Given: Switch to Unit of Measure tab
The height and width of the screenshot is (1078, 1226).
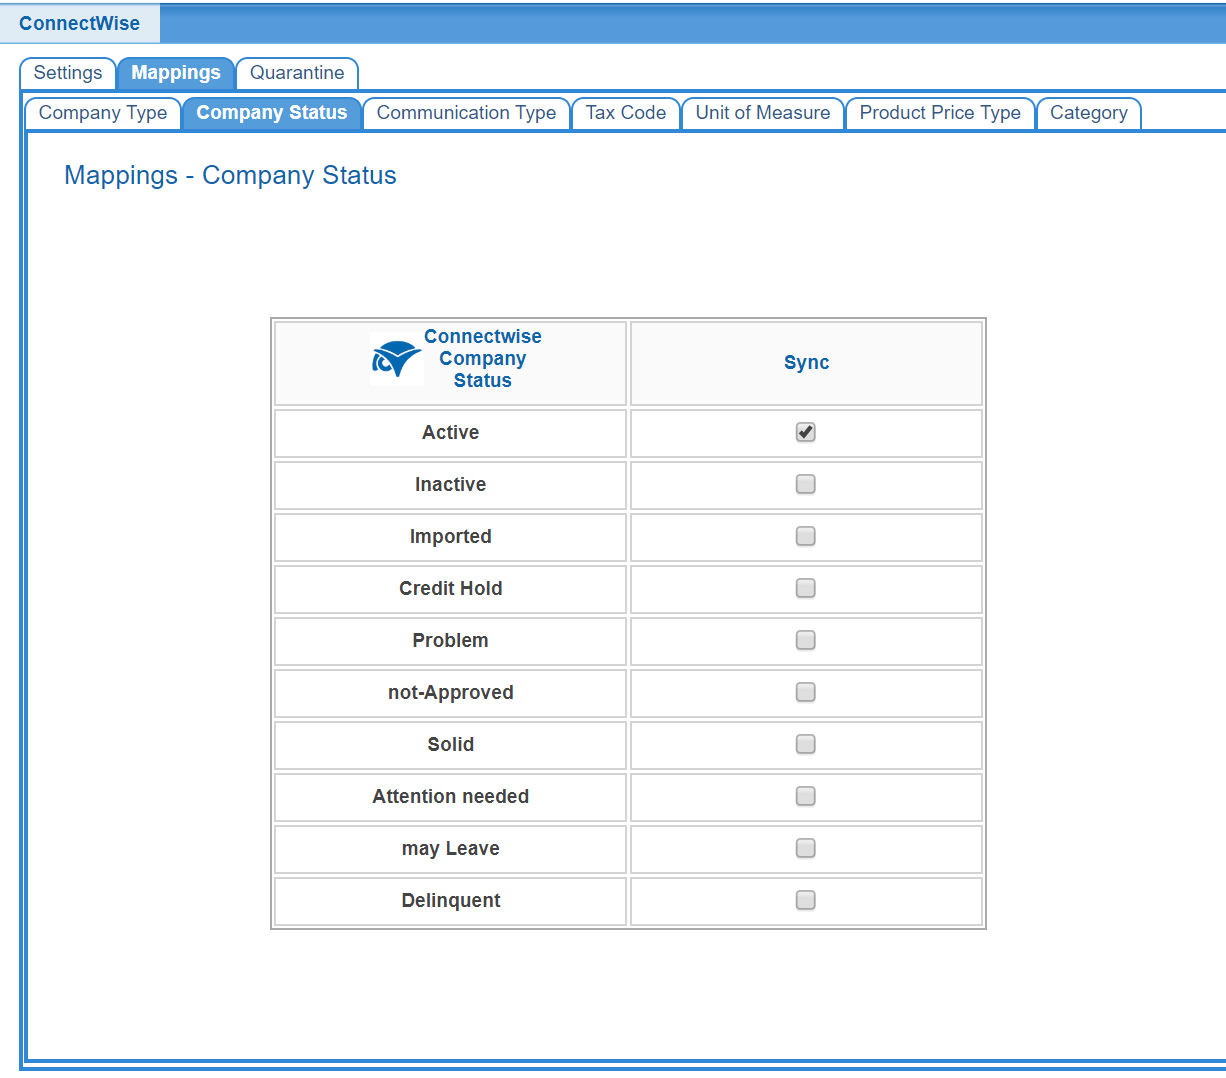Looking at the screenshot, I should click(763, 113).
